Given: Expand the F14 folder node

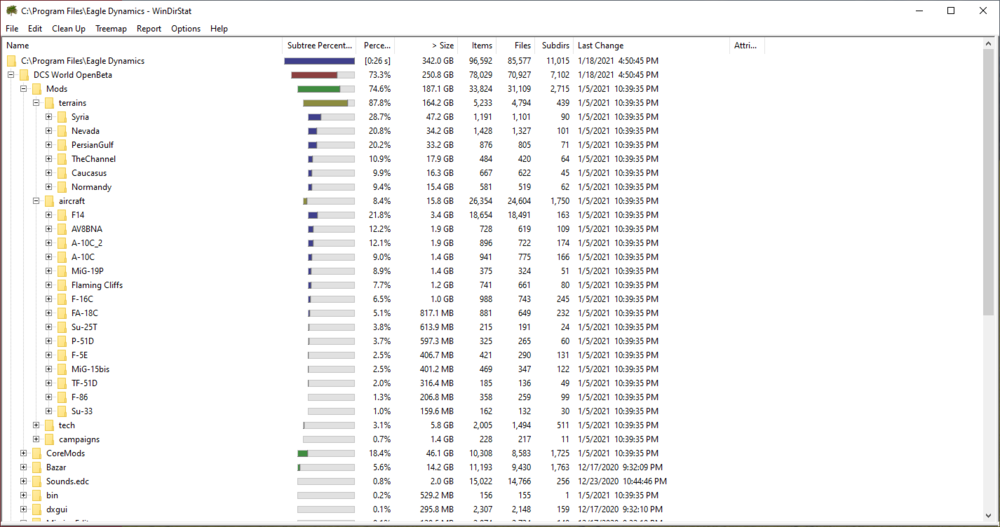Looking at the screenshot, I should pyautogui.click(x=49, y=215).
